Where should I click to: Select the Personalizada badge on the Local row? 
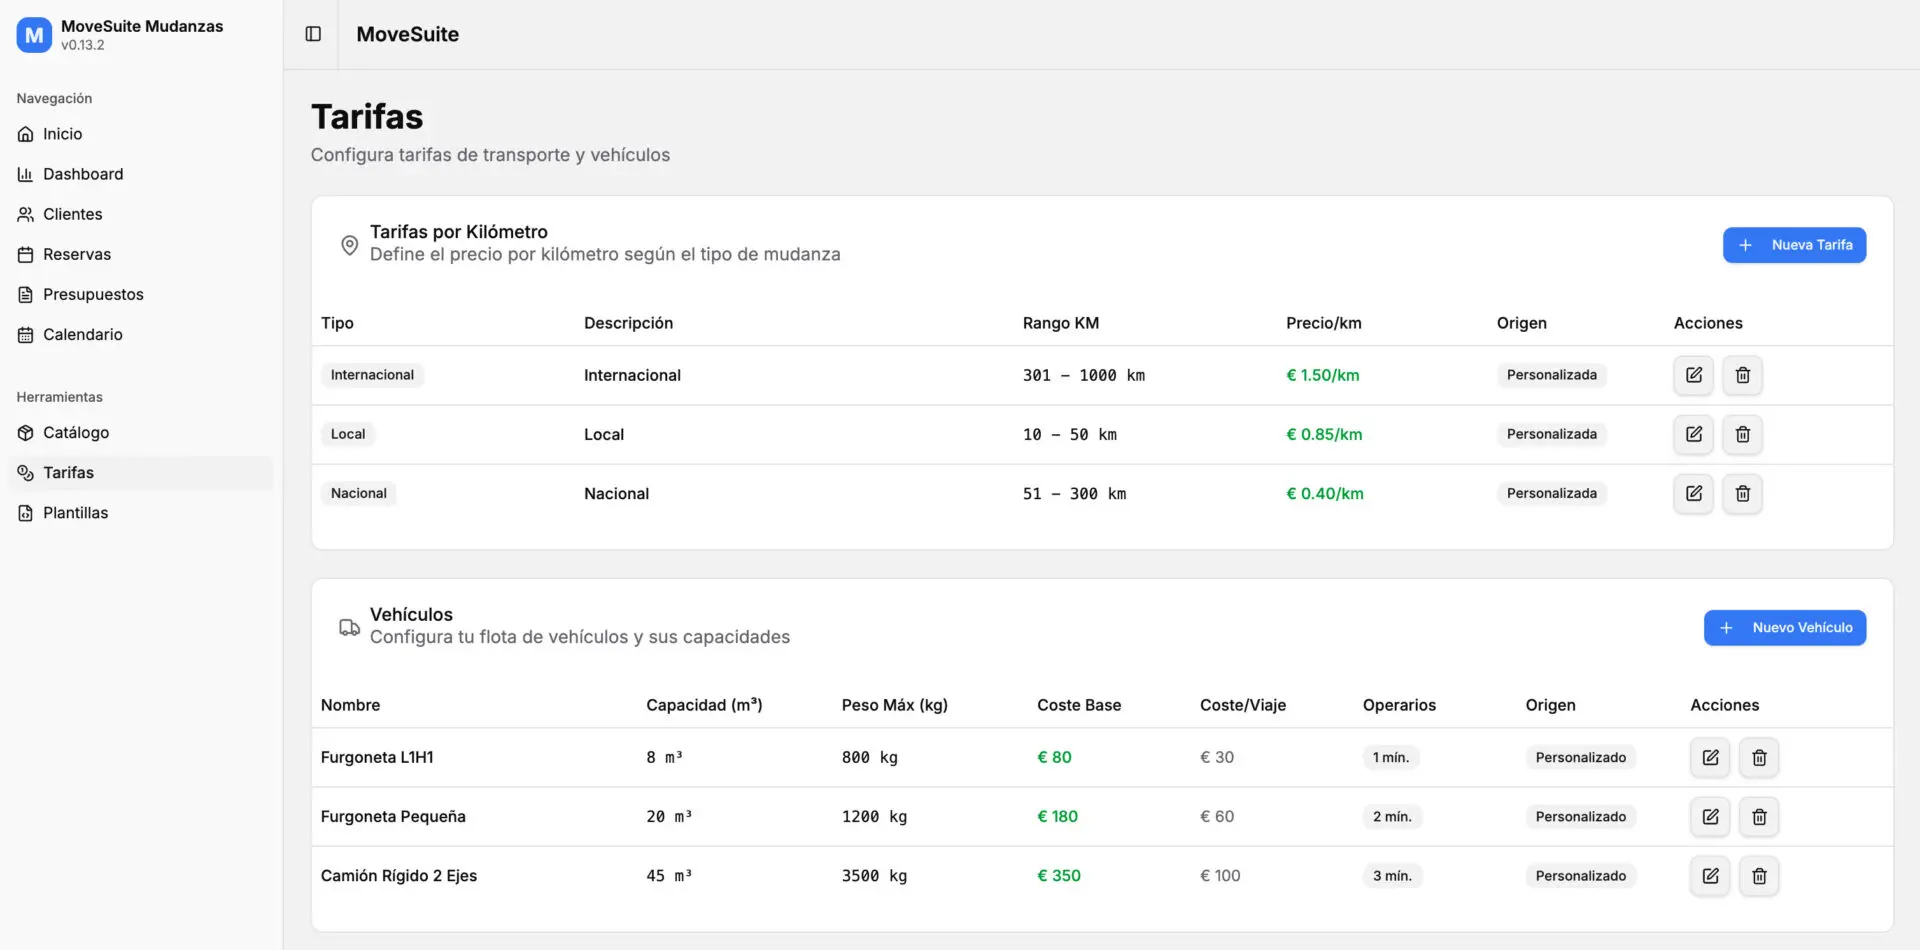pyautogui.click(x=1551, y=434)
